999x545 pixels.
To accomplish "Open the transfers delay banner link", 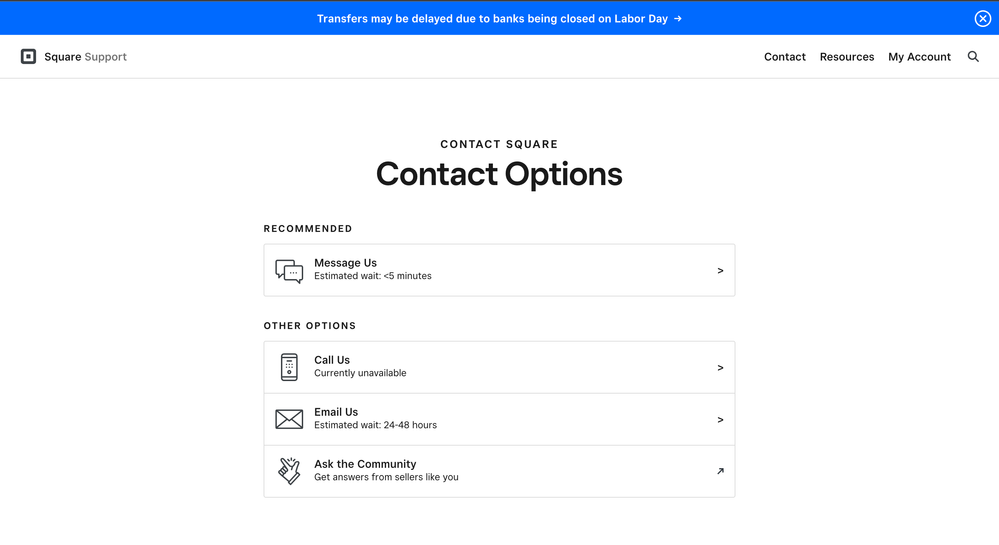I will pyautogui.click(x=499, y=19).
